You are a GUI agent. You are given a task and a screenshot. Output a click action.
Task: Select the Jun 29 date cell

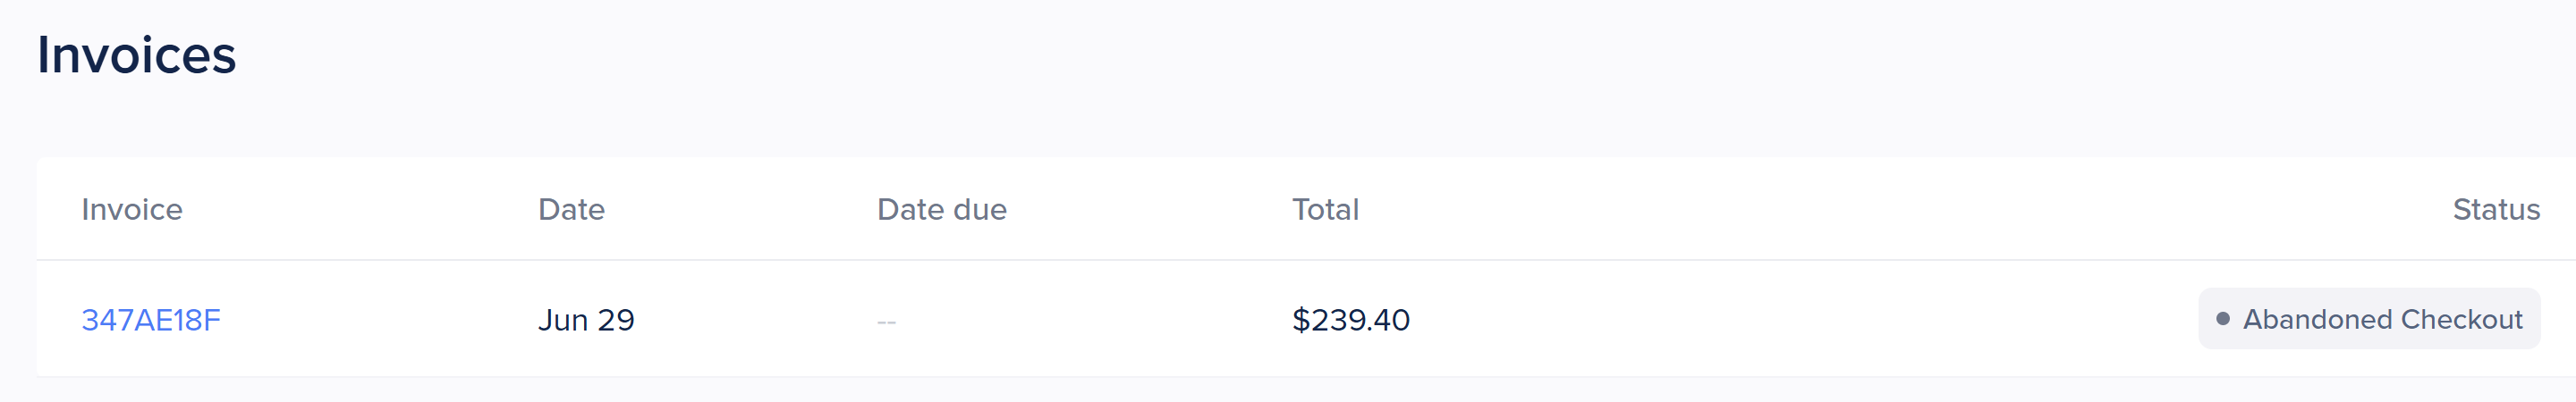(586, 320)
